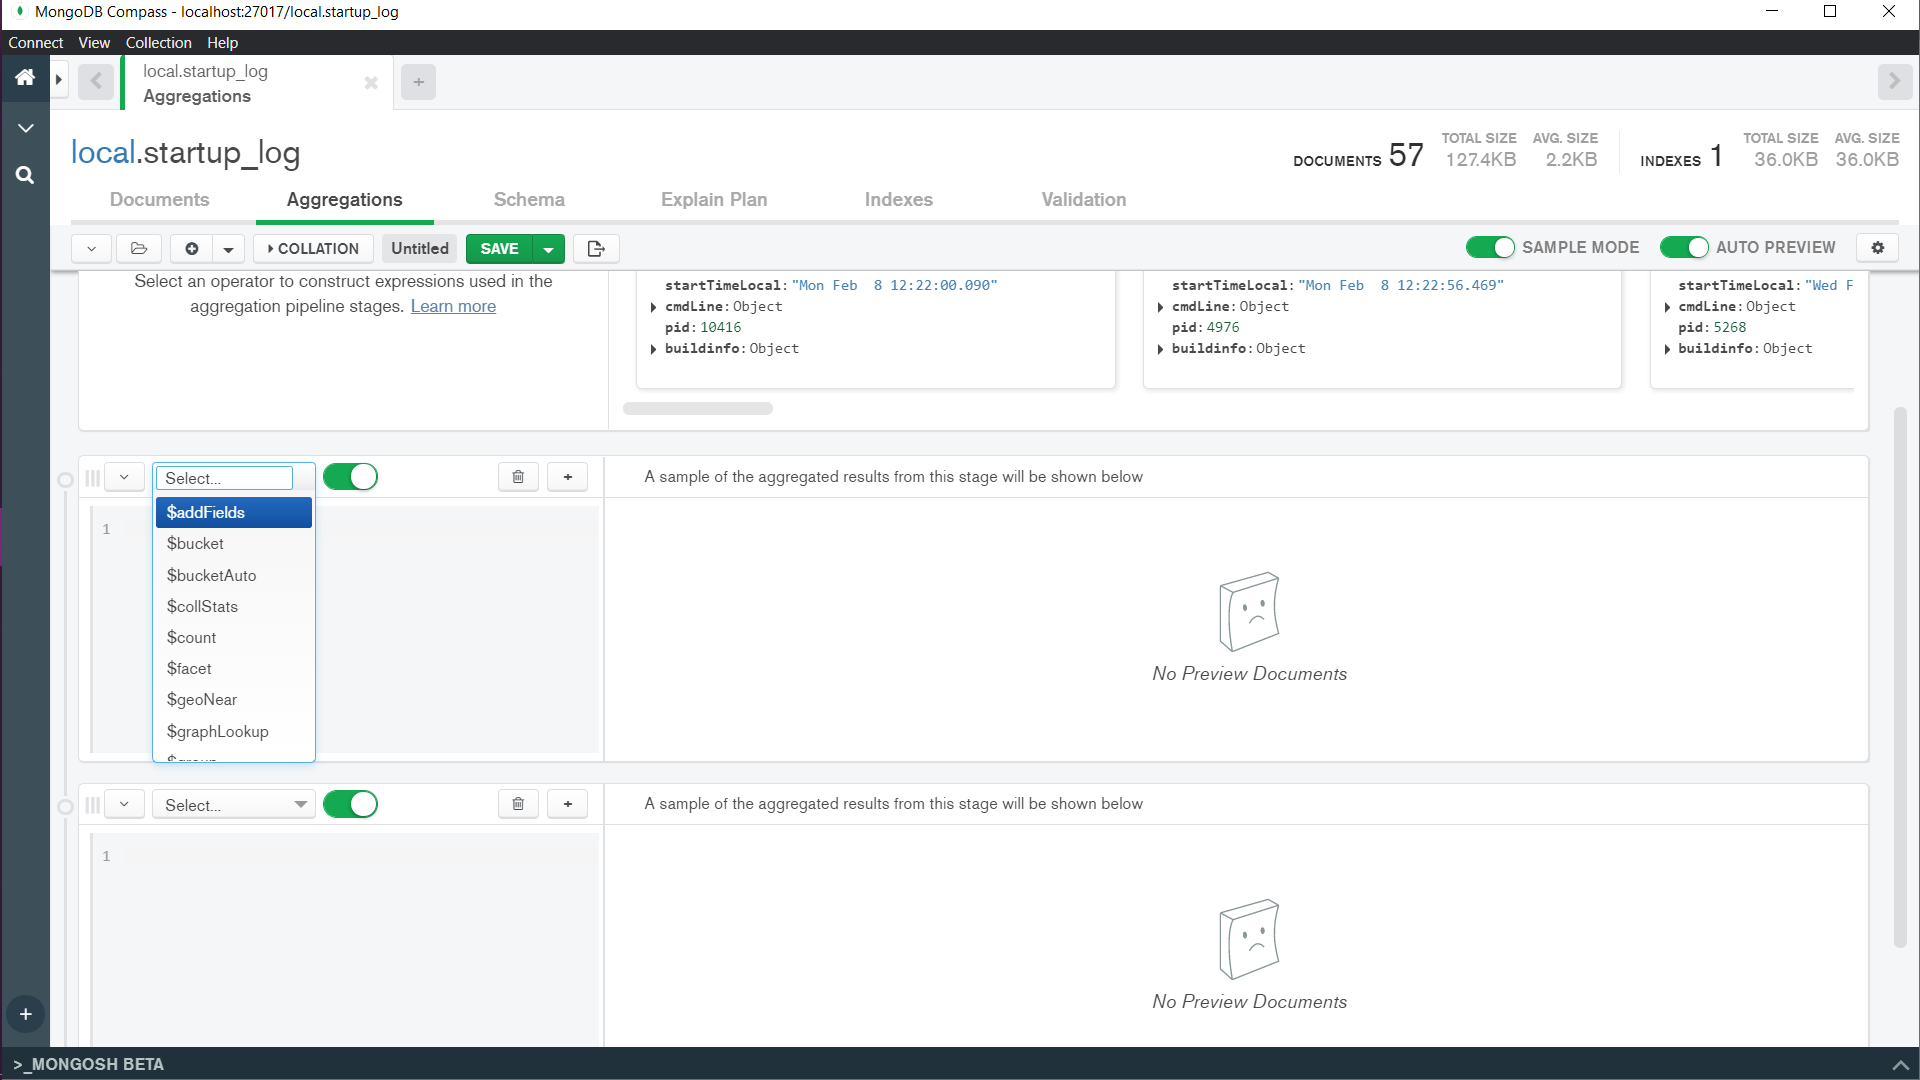
Task: Open new pipeline dropdown arrow
Action: [x=229, y=248]
